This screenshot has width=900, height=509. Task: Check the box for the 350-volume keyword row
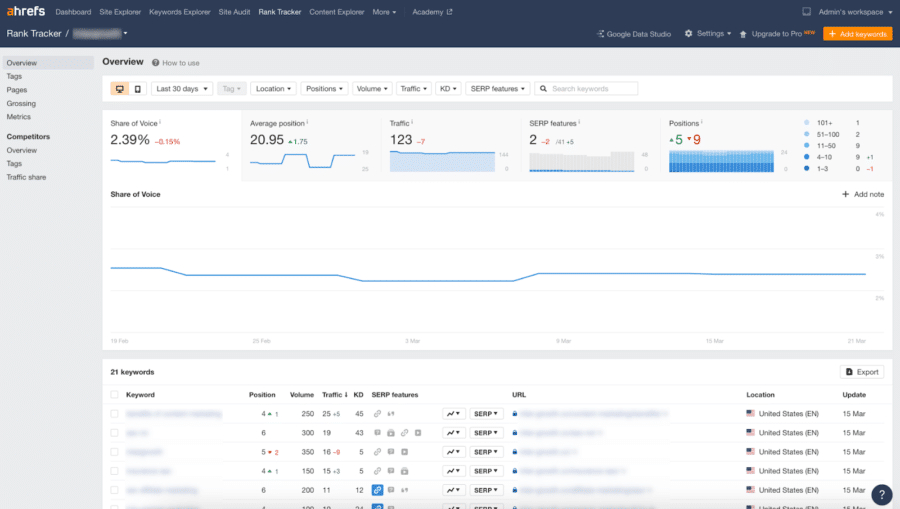click(x=114, y=452)
